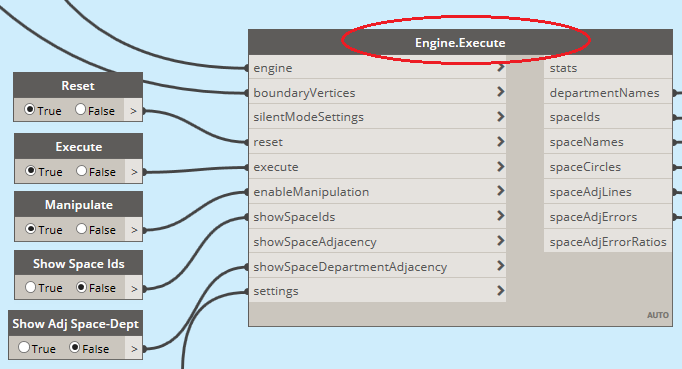Viewport: 682px width, 369px height.
Task: Click the Show Space Ids output port
Action: pos(134,288)
